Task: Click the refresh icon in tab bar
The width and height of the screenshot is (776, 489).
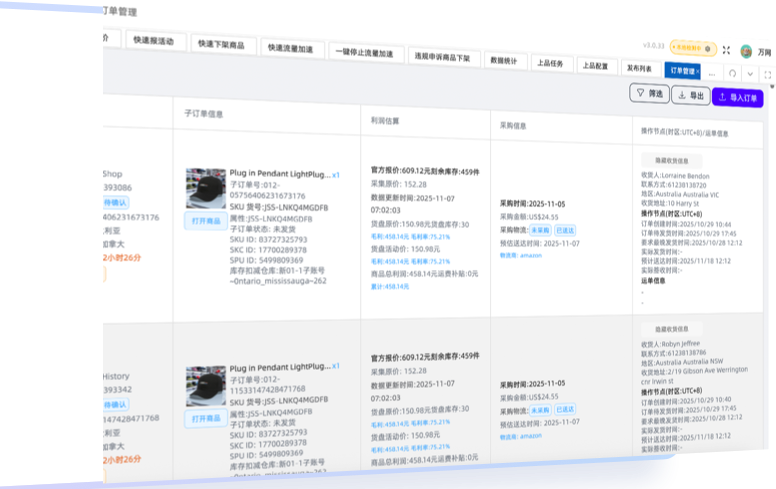Action: tap(732, 74)
